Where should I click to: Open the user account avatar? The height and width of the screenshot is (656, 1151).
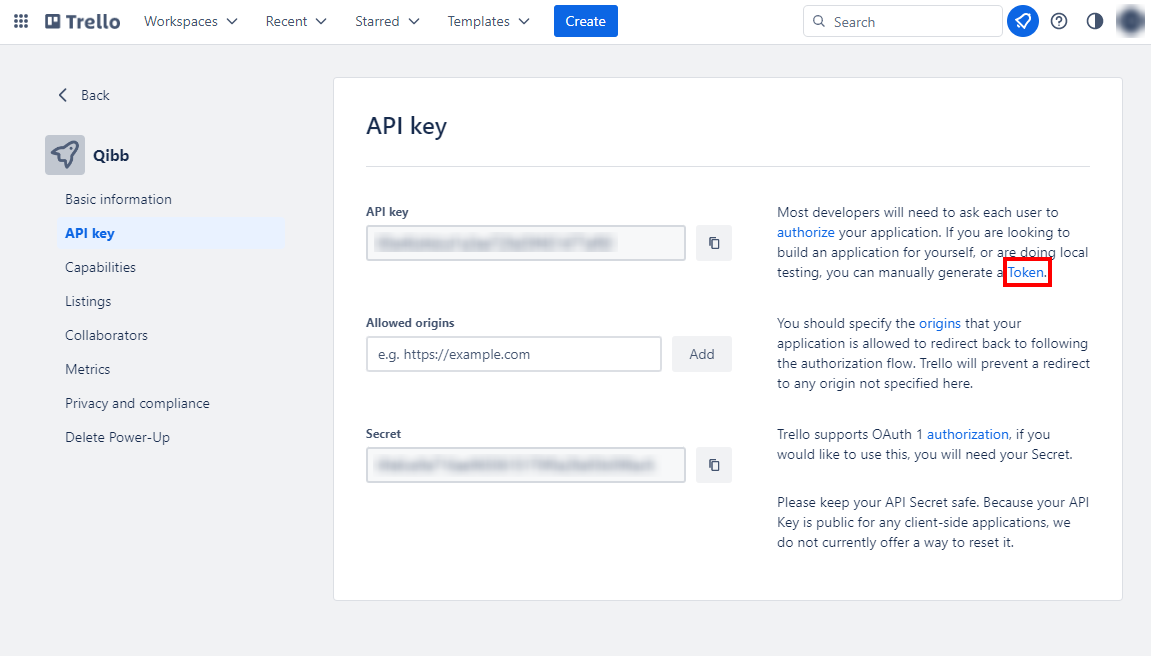click(x=1130, y=21)
